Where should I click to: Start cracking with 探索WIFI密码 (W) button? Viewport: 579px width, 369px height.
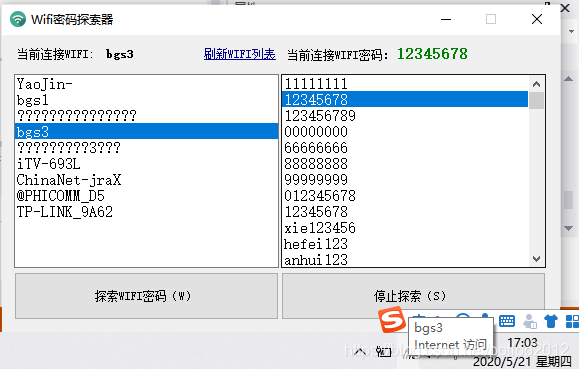146,296
